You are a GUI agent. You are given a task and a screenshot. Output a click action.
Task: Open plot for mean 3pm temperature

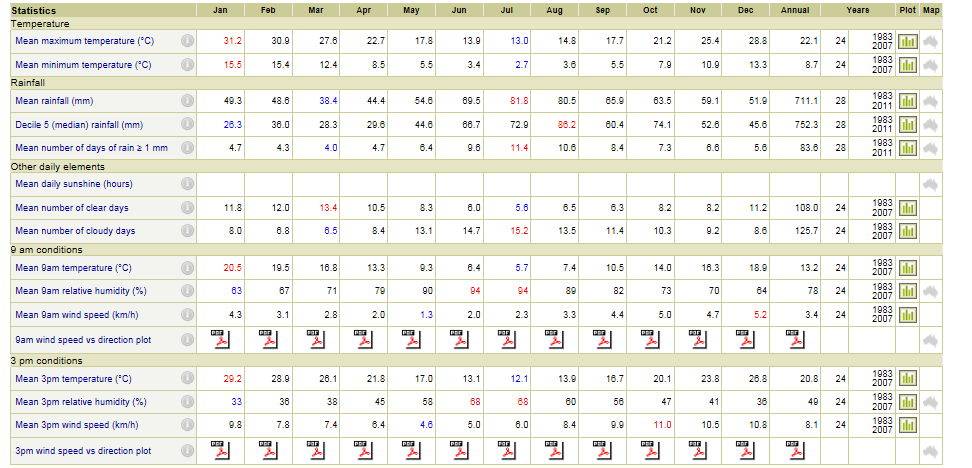(x=908, y=379)
